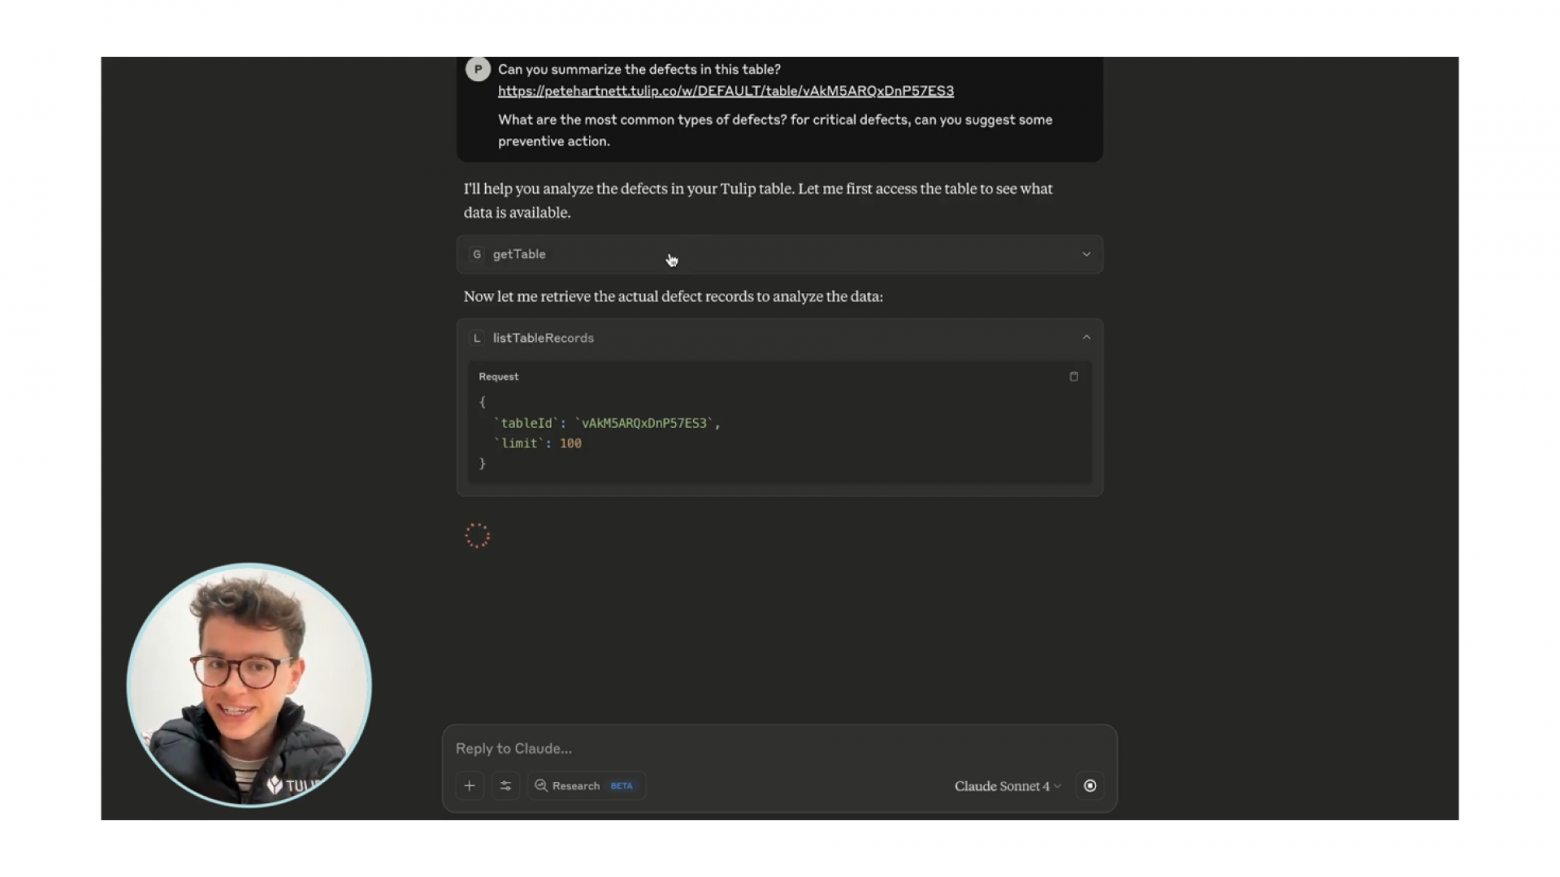The image size is (1560, 877).
Task: Copy the listTableRecords request code
Action: pyautogui.click(x=1074, y=377)
